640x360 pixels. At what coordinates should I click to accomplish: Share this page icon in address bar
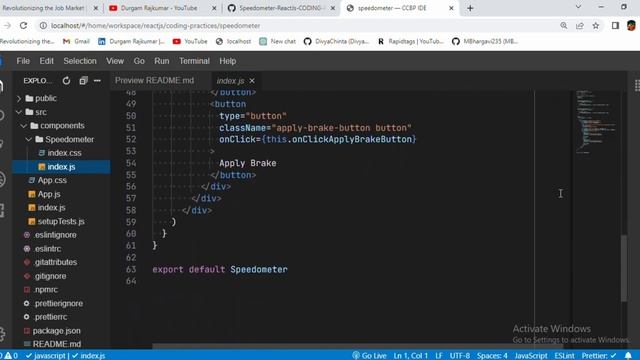[x=580, y=26]
